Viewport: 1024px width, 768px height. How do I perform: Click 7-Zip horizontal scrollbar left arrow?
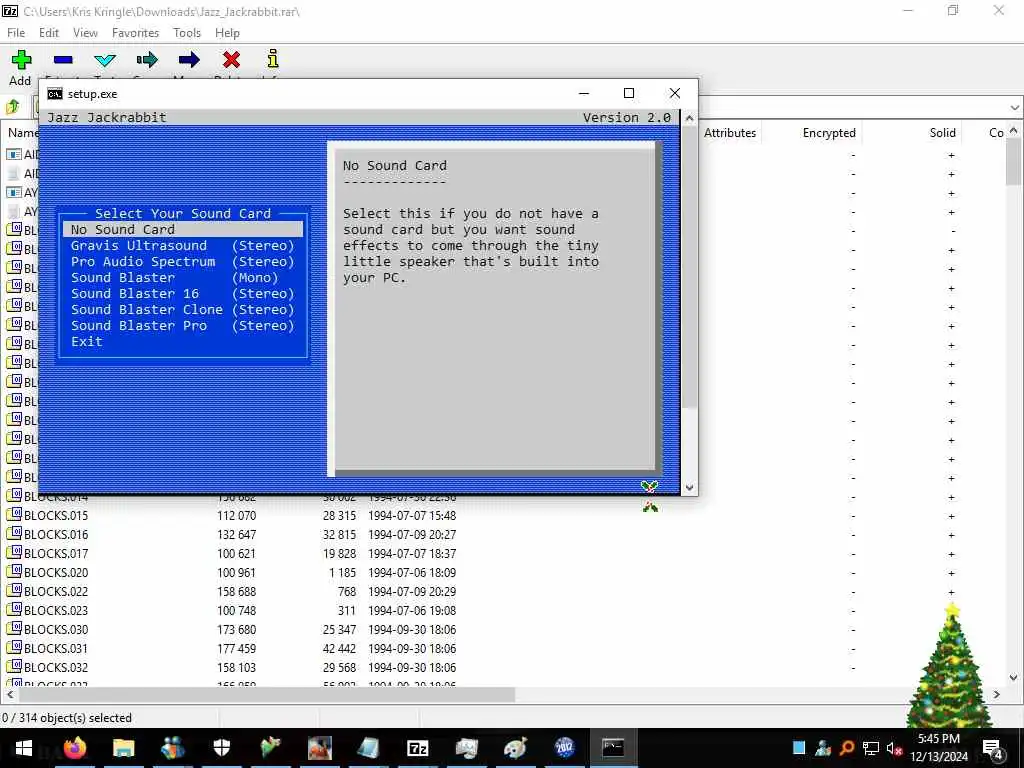pyautogui.click(x=10, y=694)
